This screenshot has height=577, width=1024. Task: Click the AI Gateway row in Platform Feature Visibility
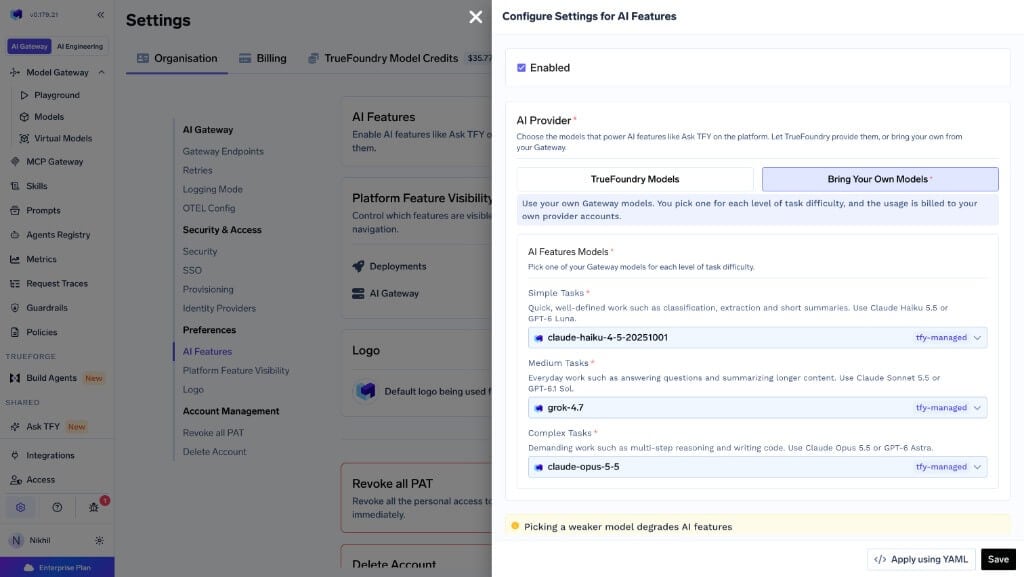(x=385, y=294)
